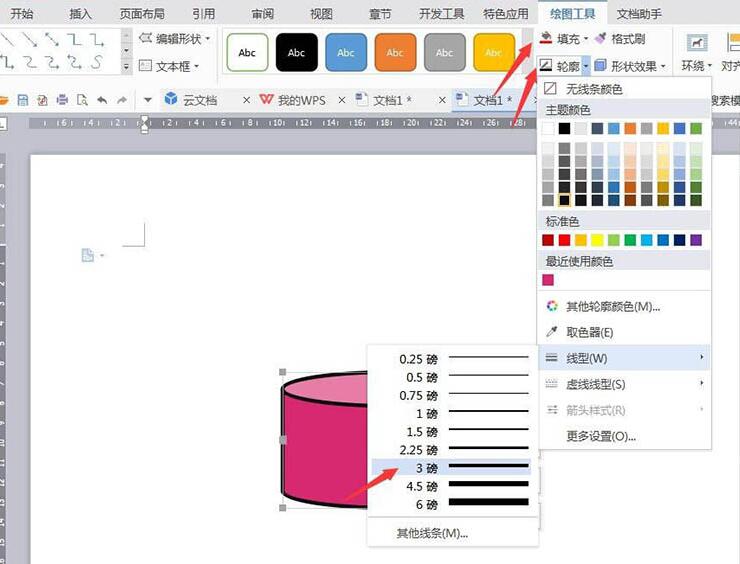Click the ruler tab selector button

pos(3,124)
